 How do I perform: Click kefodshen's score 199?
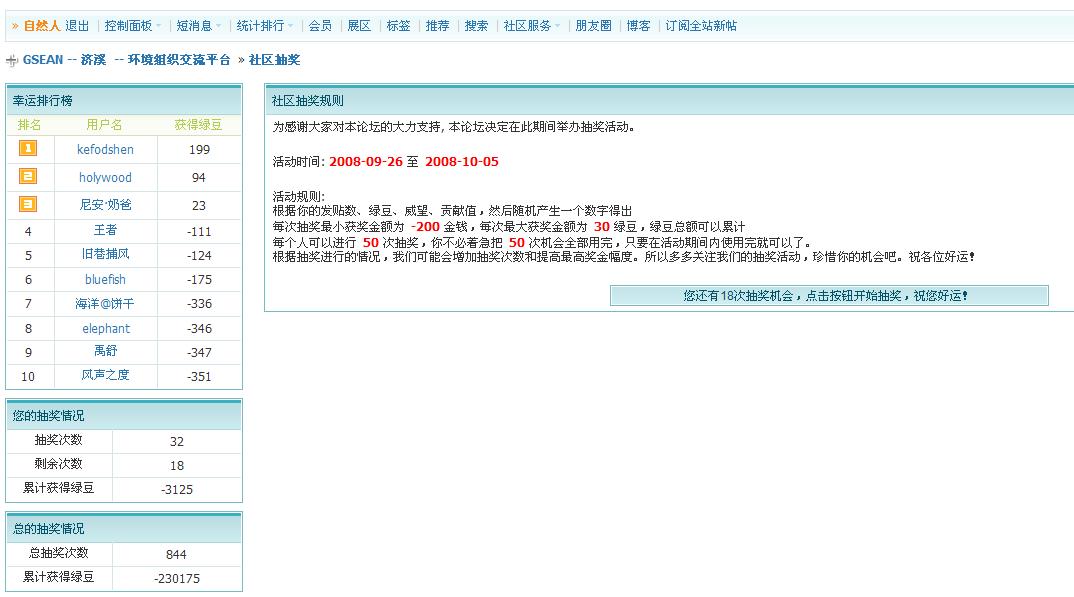tap(199, 149)
